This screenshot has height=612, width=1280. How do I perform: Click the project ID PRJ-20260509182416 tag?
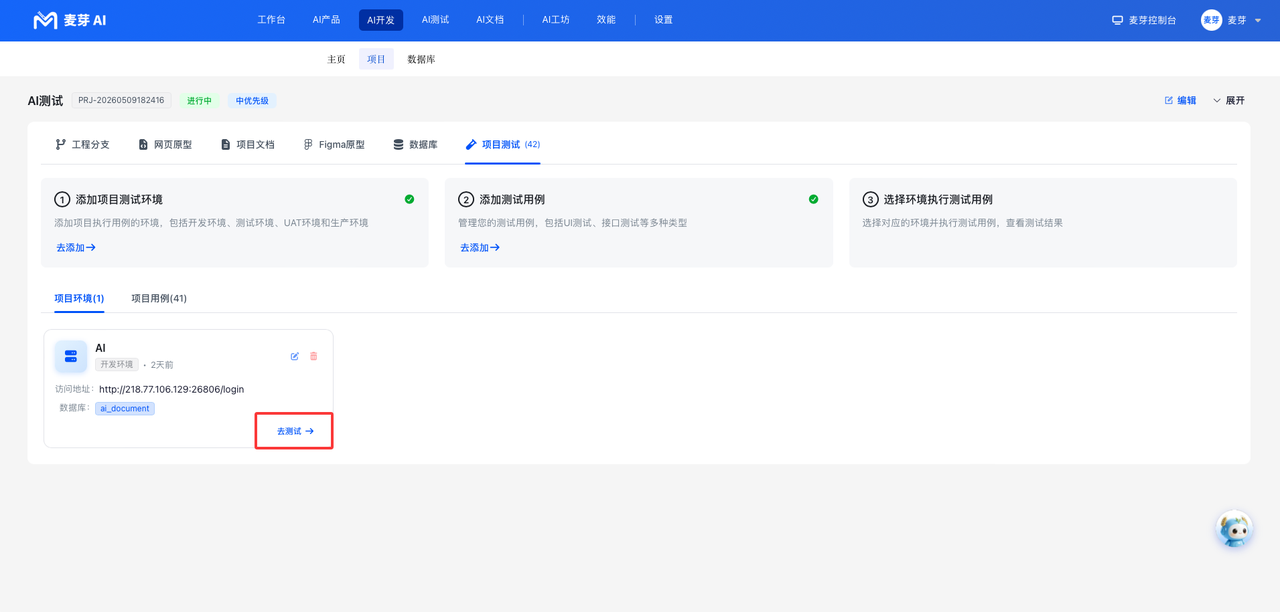pyautogui.click(x=121, y=101)
